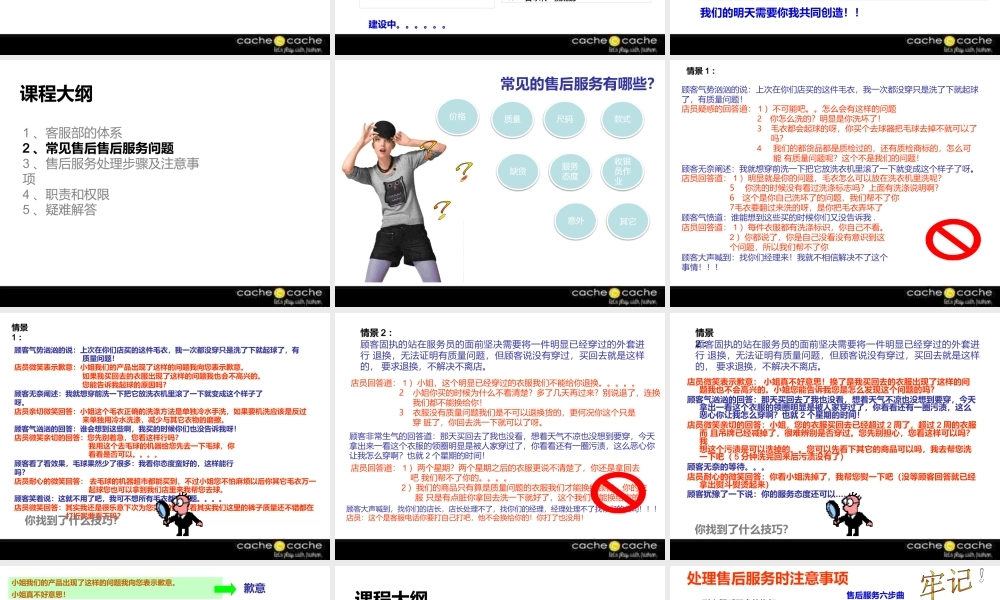Click the cache cache logo on the 课程大纲 slide

tap(279, 296)
